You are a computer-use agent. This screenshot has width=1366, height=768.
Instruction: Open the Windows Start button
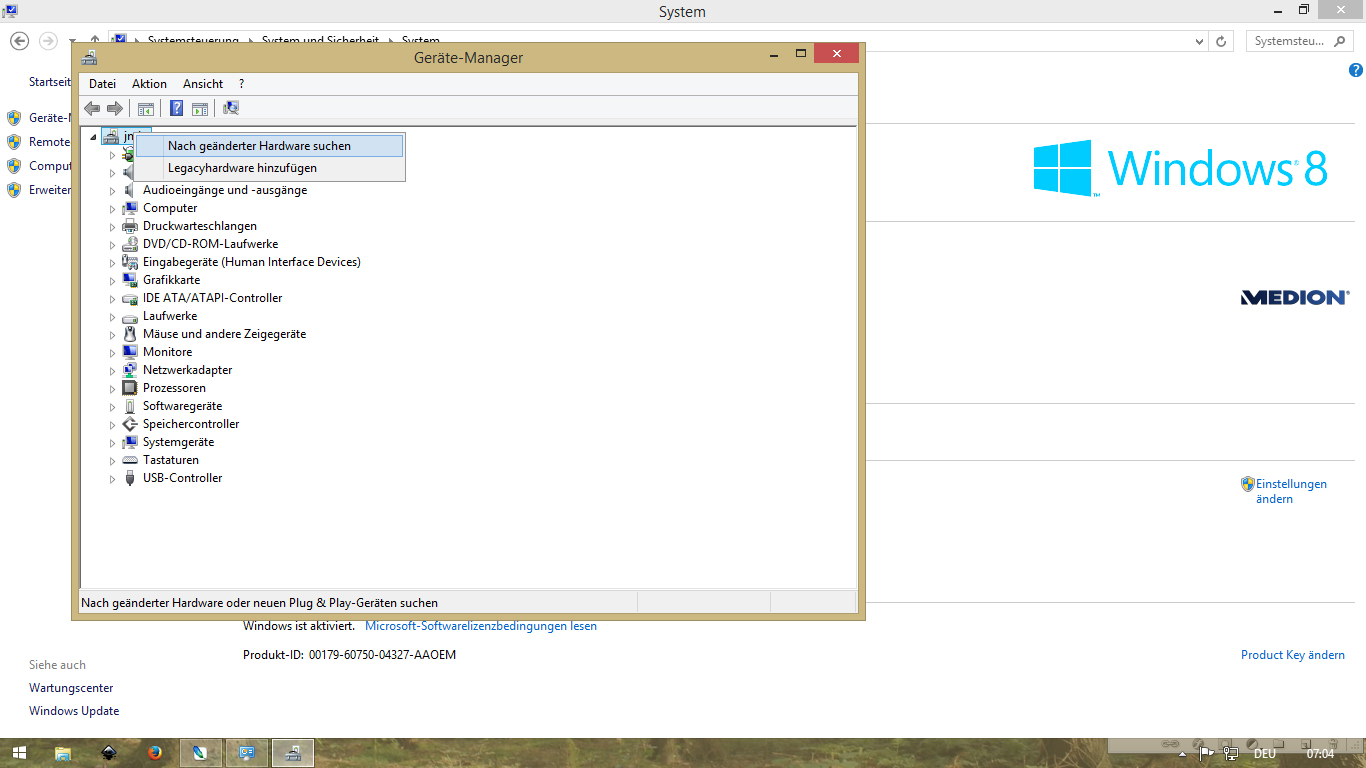click(x=19, y=753)
